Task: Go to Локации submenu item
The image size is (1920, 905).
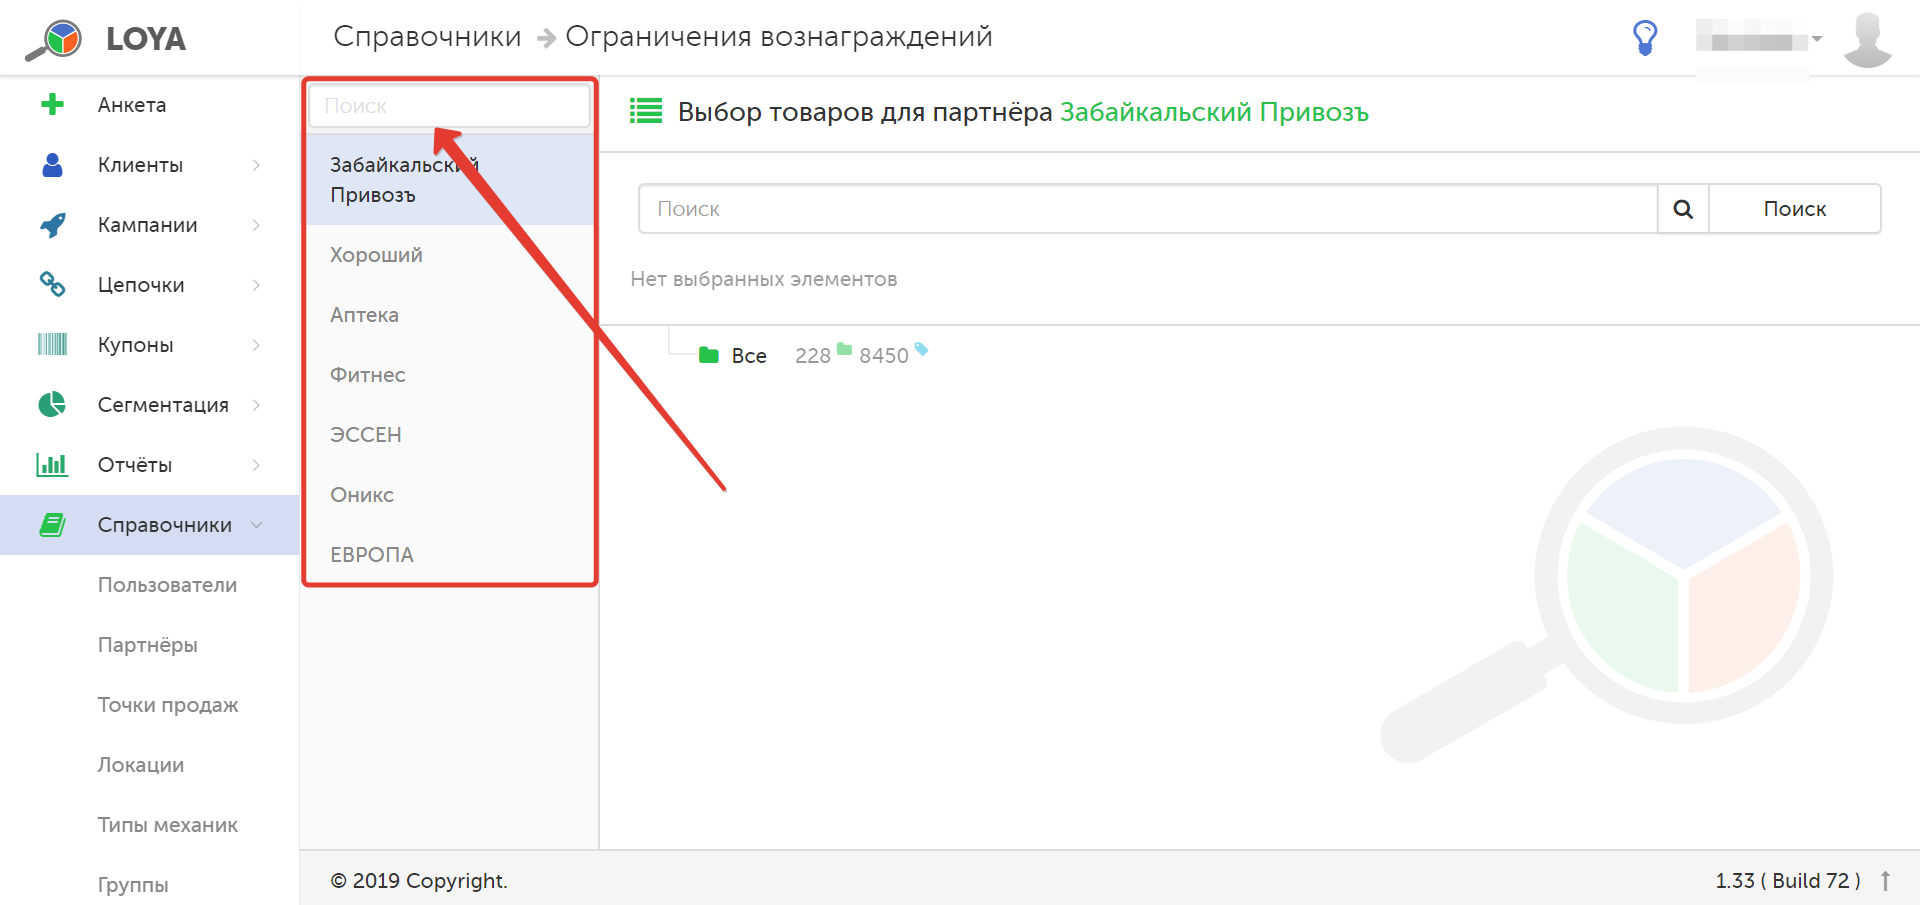Action: 140,765
